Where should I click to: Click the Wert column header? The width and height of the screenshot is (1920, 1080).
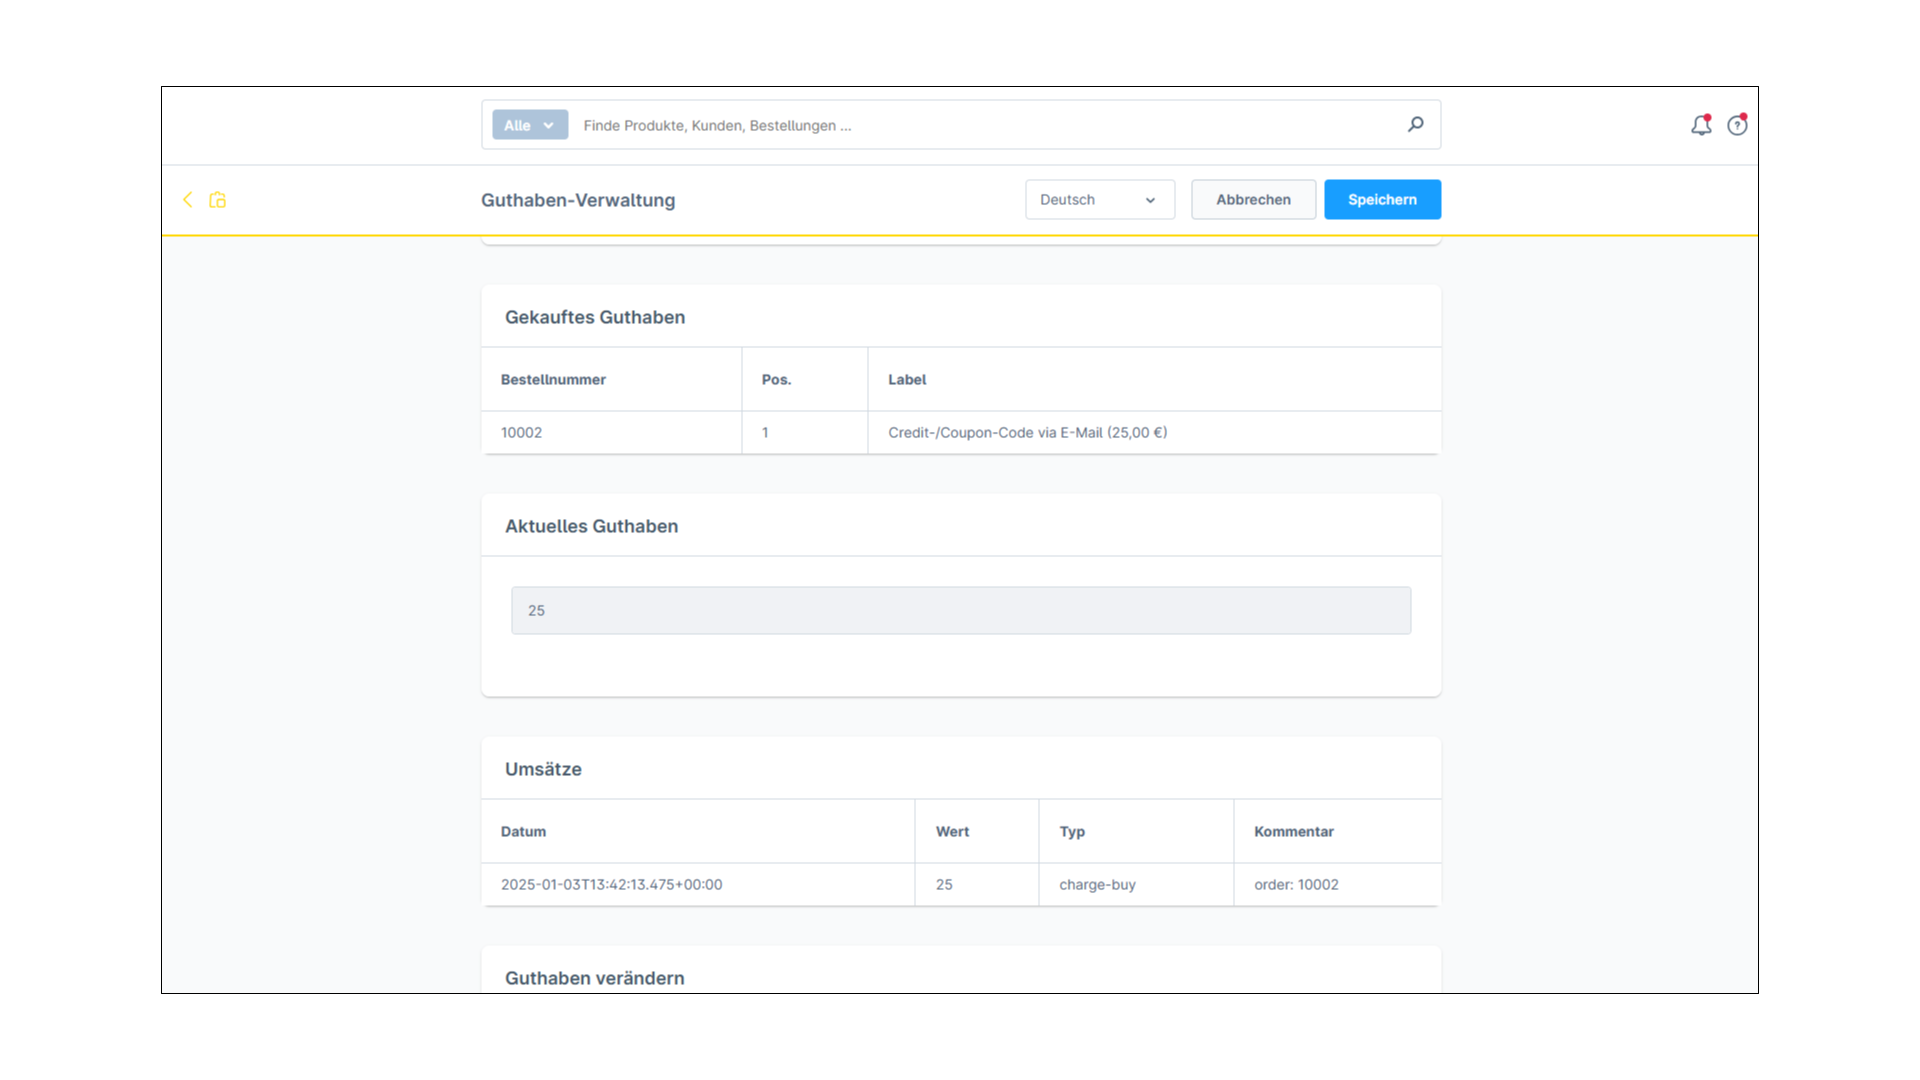977,831
